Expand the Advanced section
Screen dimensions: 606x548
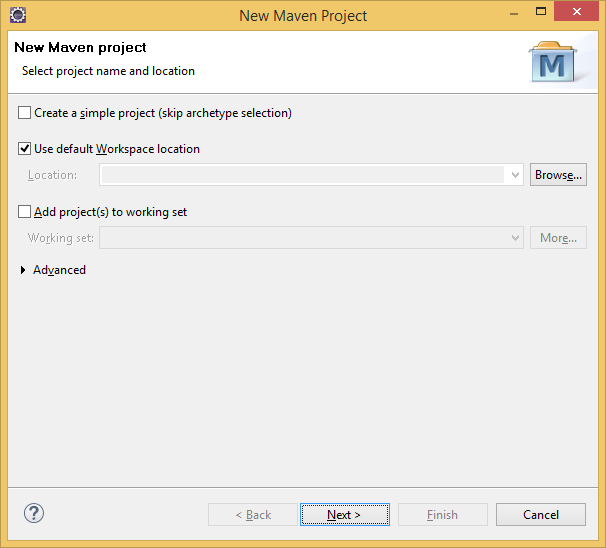click(23, 270)
